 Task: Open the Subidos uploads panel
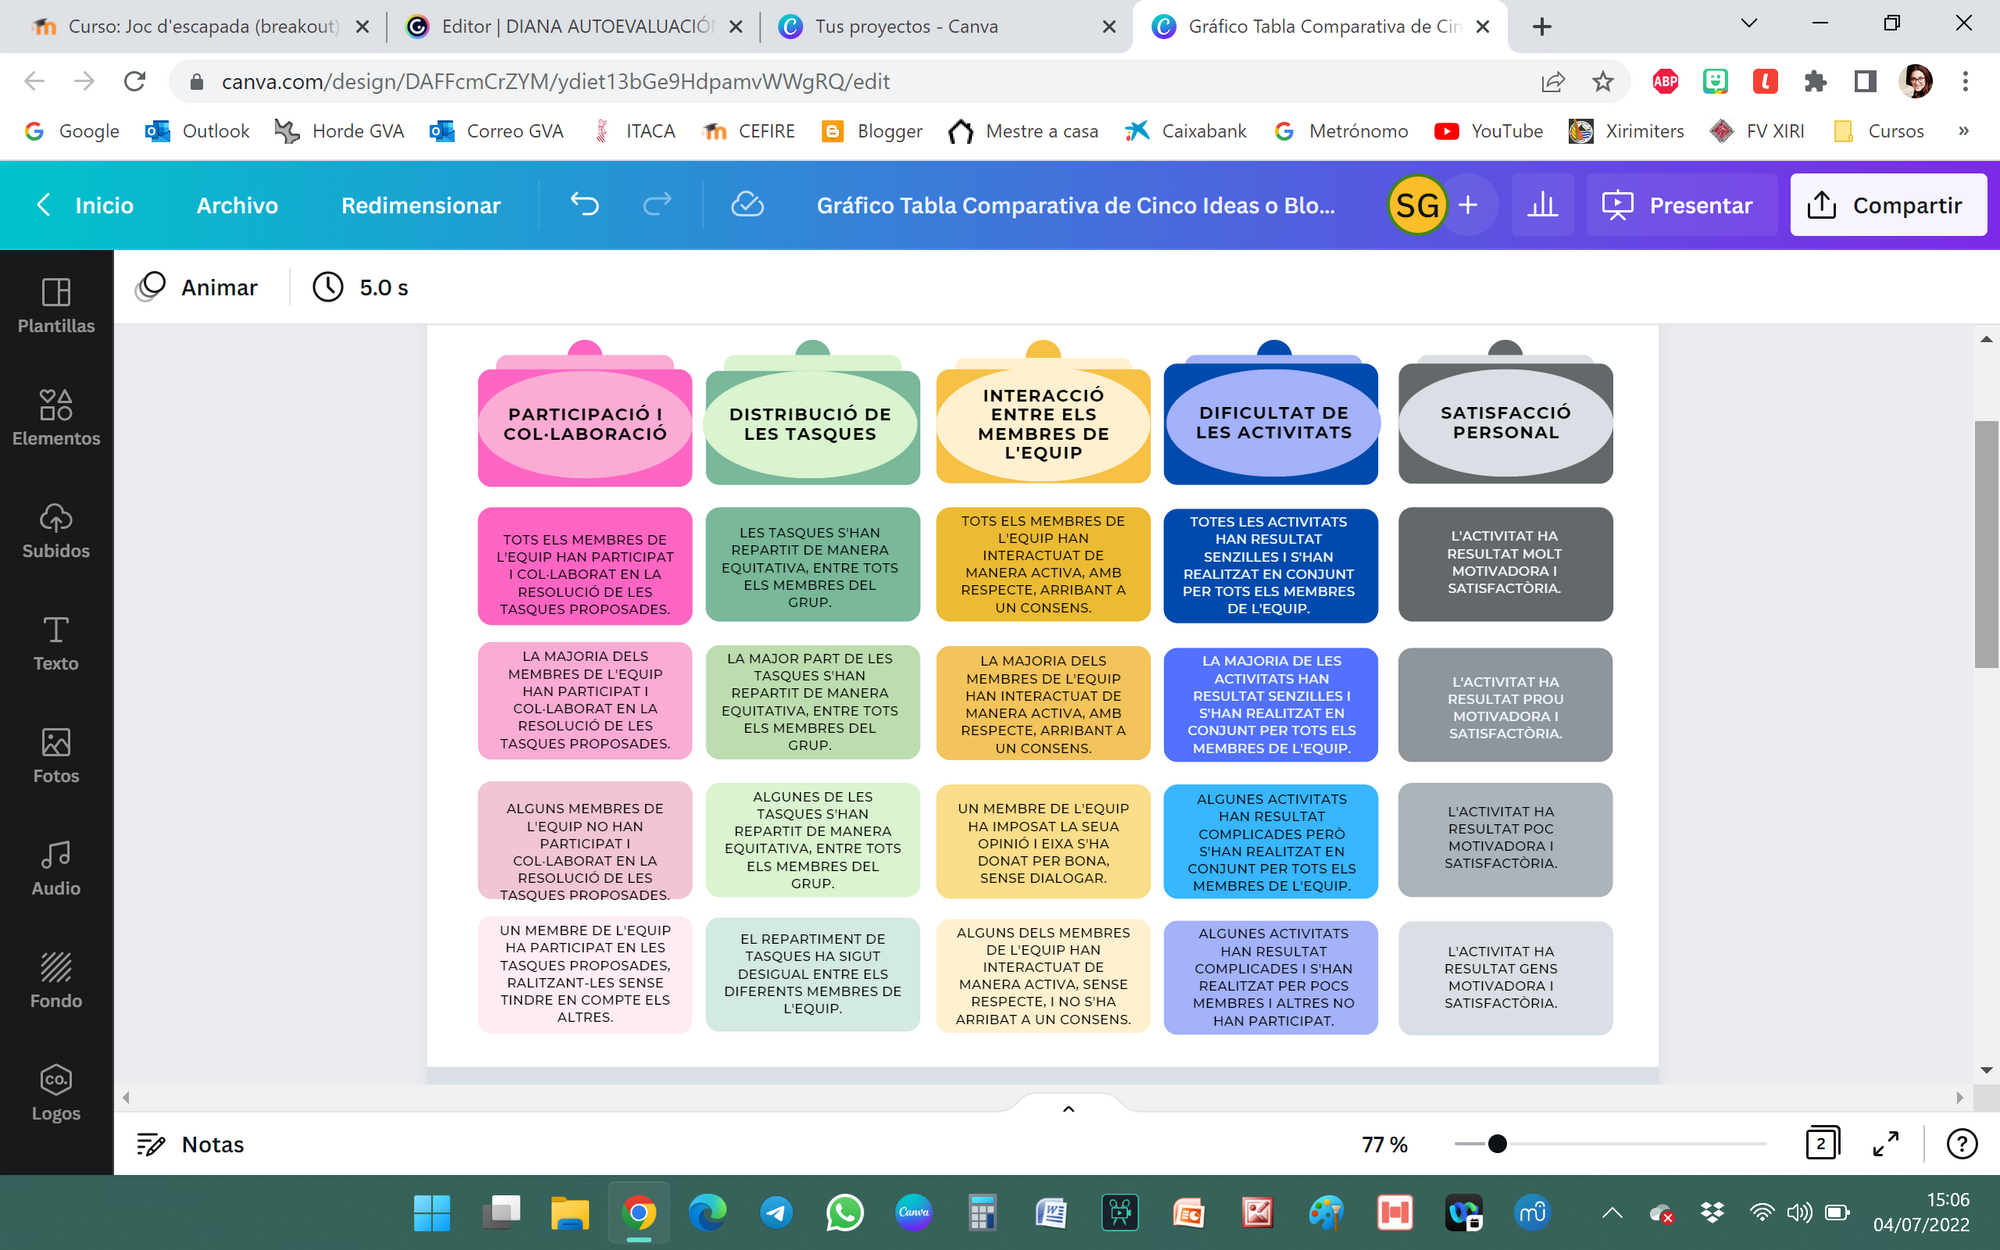pos(56,530)
